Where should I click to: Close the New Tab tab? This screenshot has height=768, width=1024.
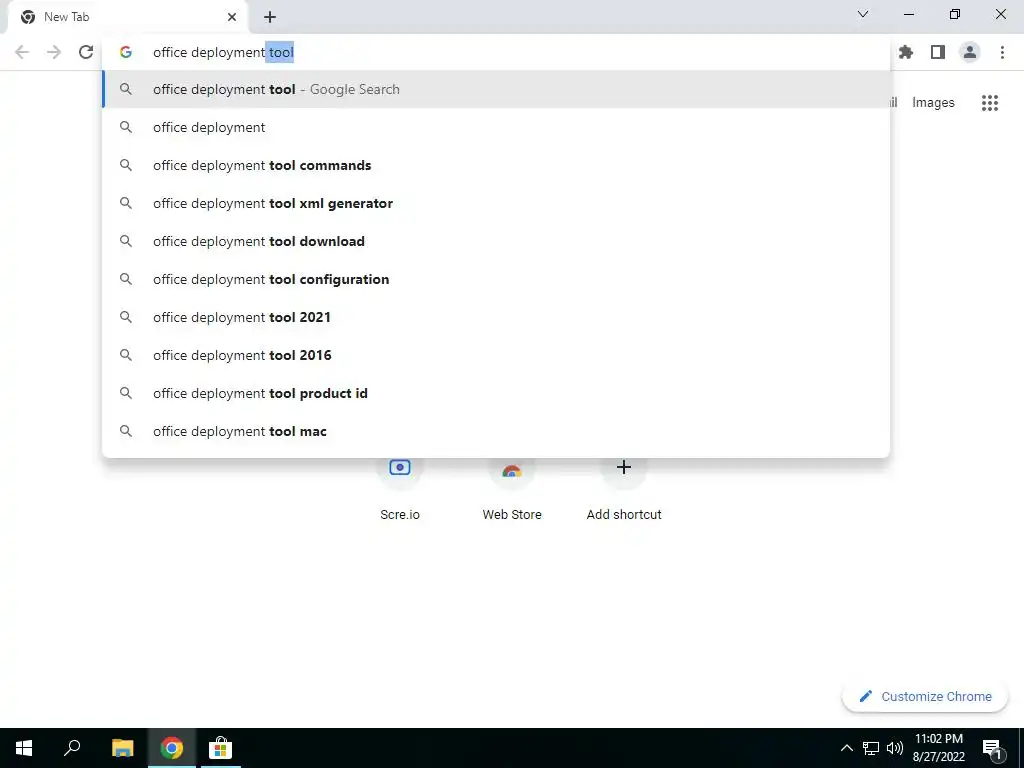click(x=232, y=17)
